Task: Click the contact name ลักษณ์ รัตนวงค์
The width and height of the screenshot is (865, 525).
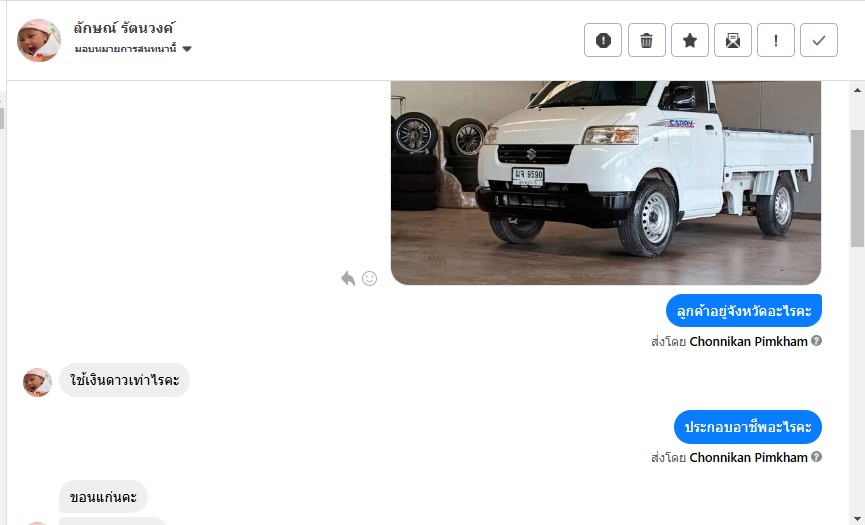Action: pos(124,28)
